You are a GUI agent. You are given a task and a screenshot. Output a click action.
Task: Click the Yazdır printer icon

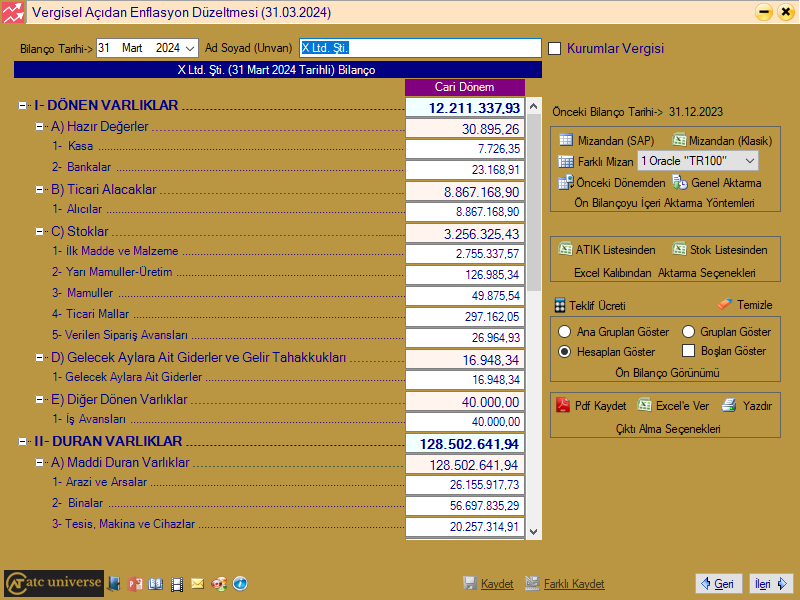tap(729, 406)
